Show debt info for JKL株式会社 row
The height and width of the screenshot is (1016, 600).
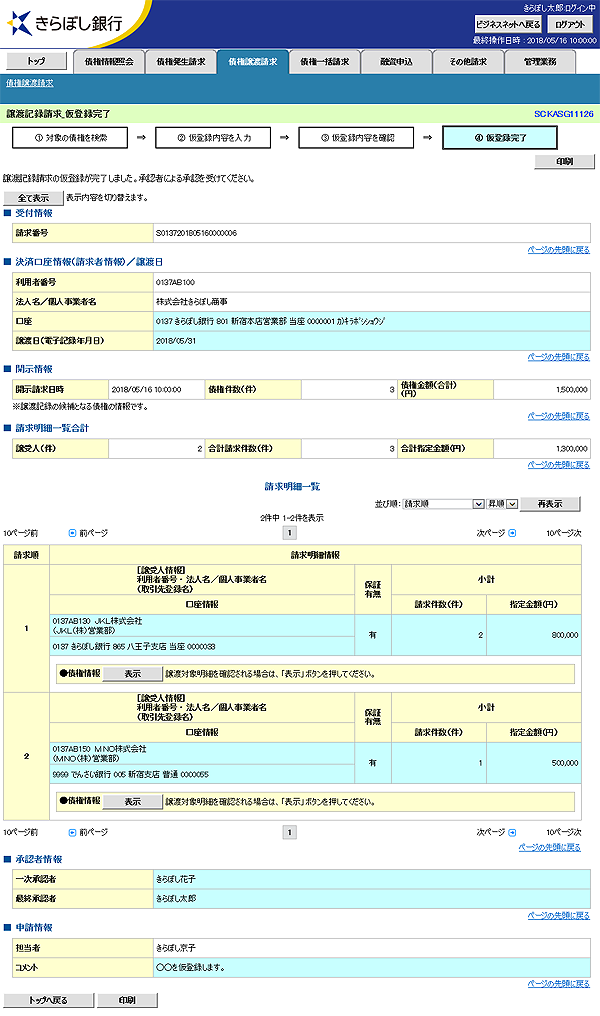pyautogui.click(x=133, y=674)
